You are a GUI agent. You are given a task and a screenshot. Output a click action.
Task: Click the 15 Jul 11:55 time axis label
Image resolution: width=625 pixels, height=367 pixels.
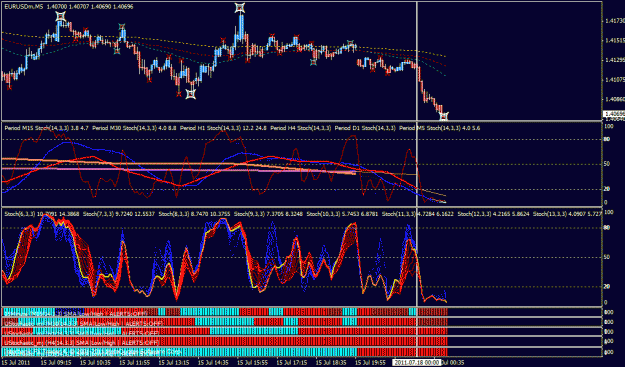(134, 363)
